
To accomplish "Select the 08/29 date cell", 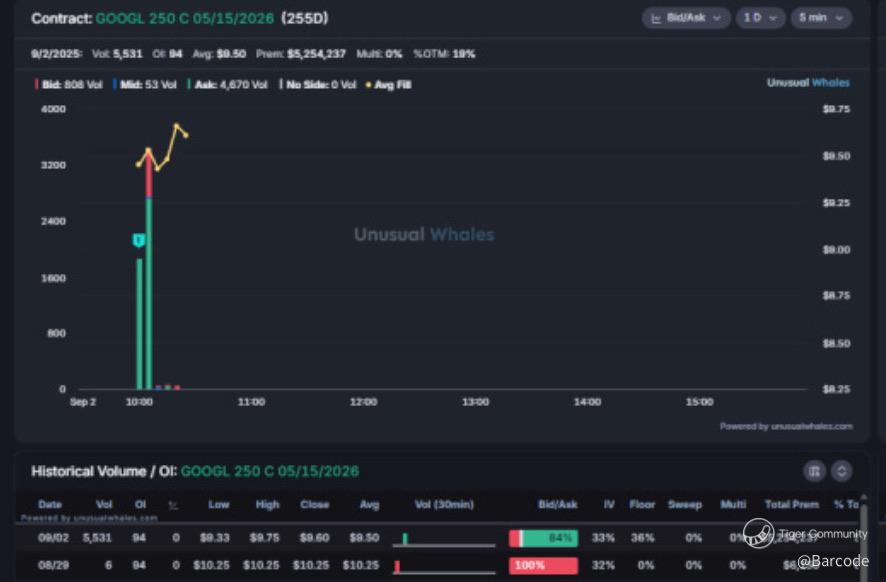I will point(53,564).
